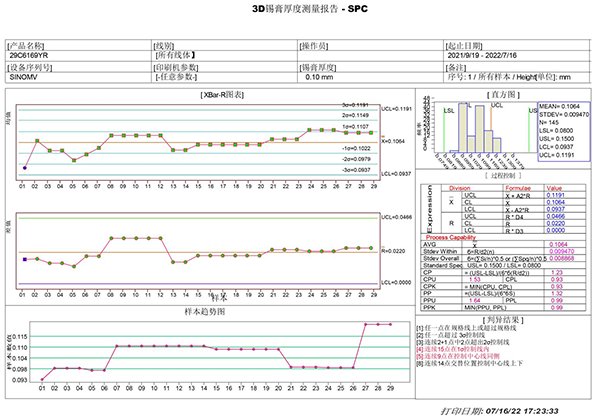
Task: Click the date range 2021/9/19 - 2022/7/16
Action: point(482,56)
